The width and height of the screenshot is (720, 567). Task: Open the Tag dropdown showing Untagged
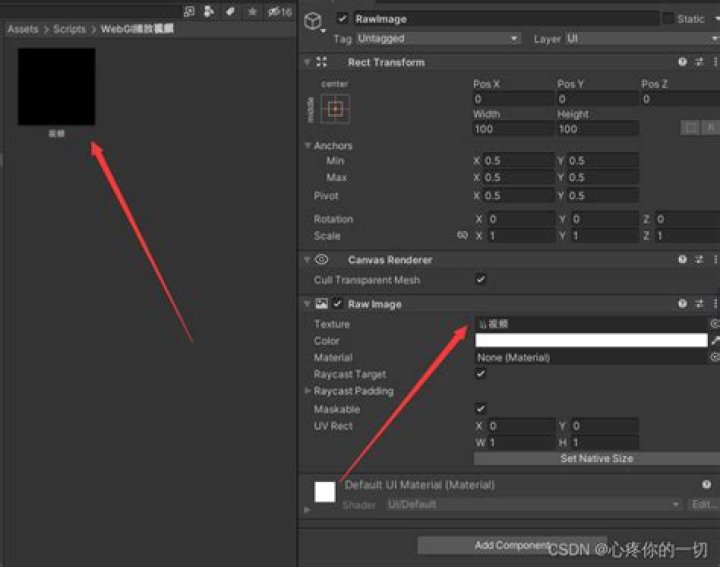[x=438, y=39]
